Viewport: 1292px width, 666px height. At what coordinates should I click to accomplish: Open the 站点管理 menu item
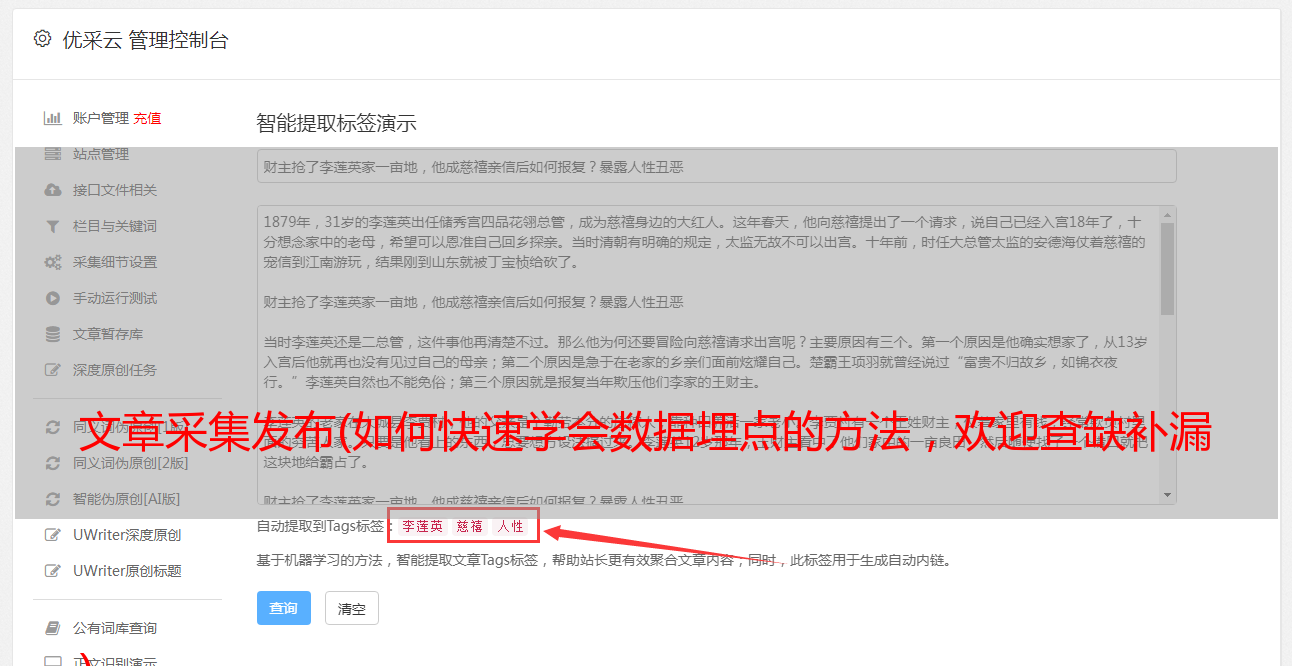[101, 154]
